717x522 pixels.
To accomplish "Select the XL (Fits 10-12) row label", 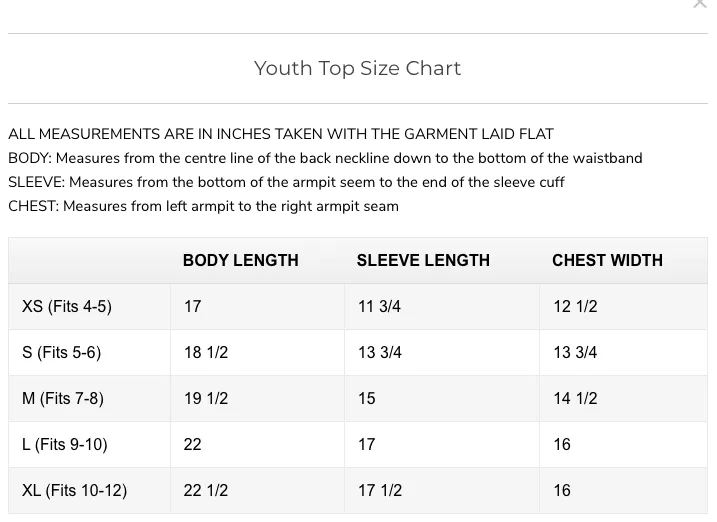I will pos(75,490).
